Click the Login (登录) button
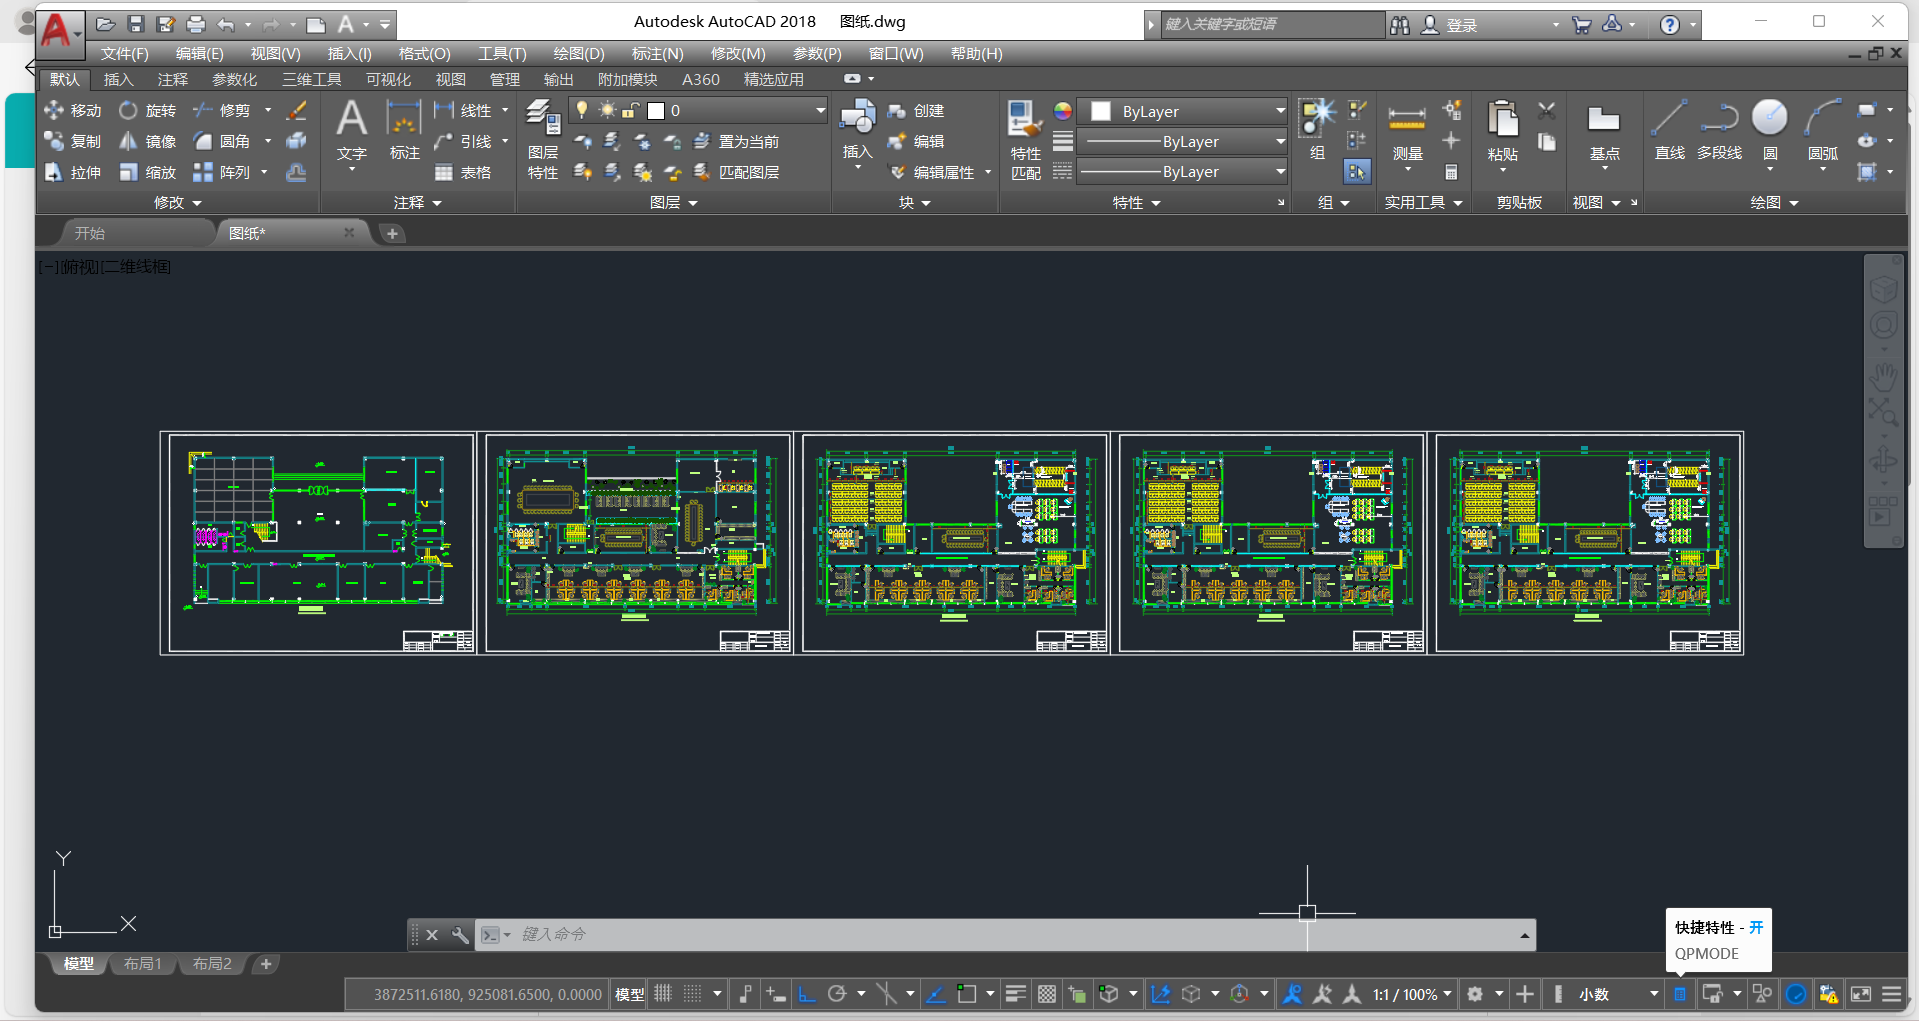 tap(1461, 25)
